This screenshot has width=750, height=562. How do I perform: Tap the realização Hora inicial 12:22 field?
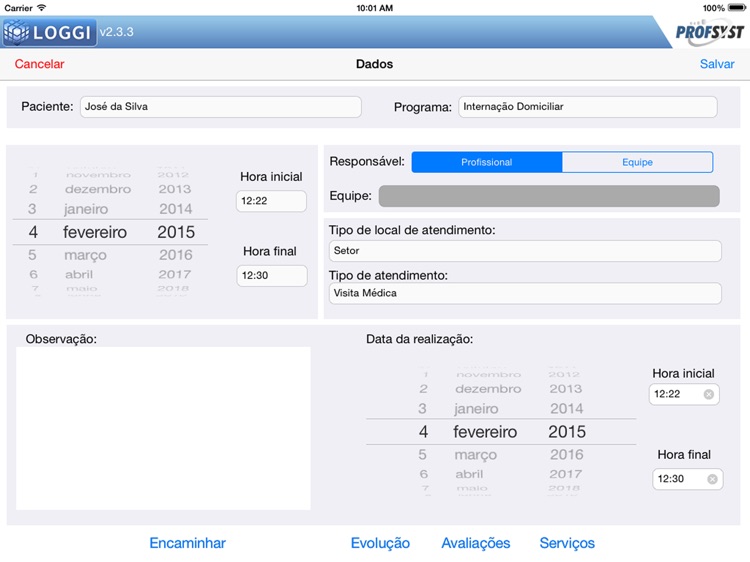pos(684,394)
